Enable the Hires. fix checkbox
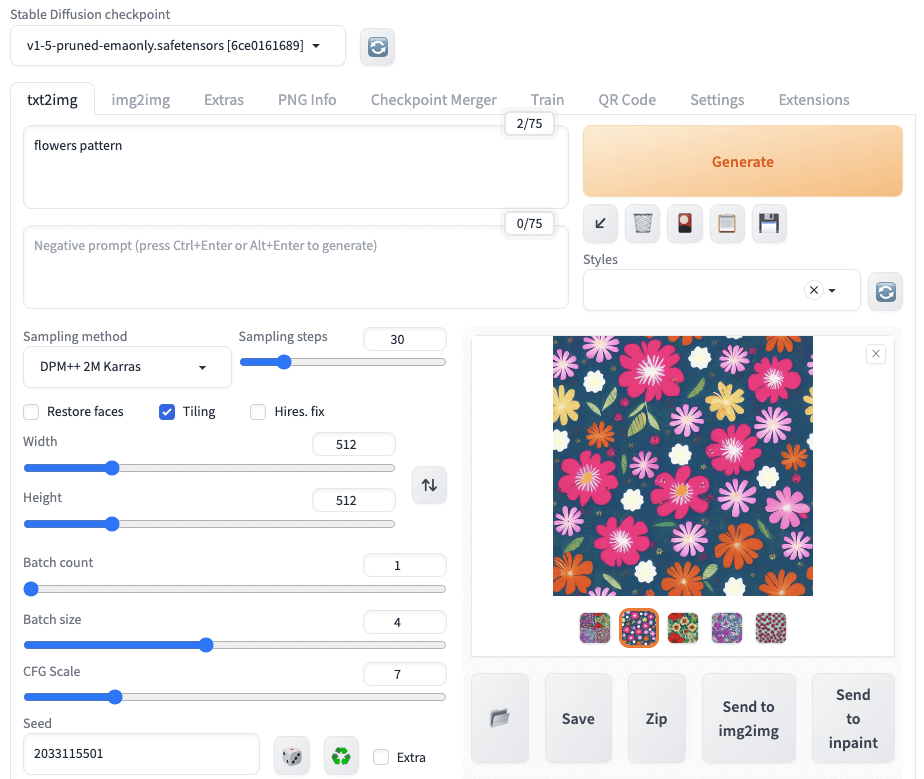 [258, 412]
